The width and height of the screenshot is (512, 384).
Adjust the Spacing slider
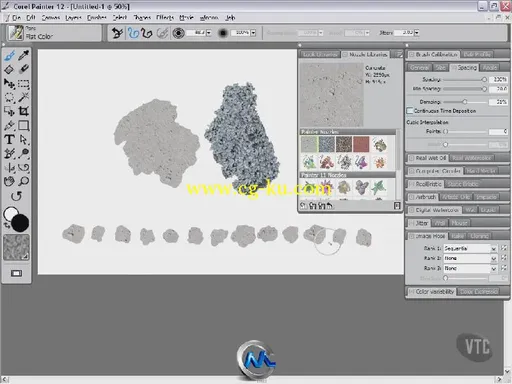pos(465,79)
